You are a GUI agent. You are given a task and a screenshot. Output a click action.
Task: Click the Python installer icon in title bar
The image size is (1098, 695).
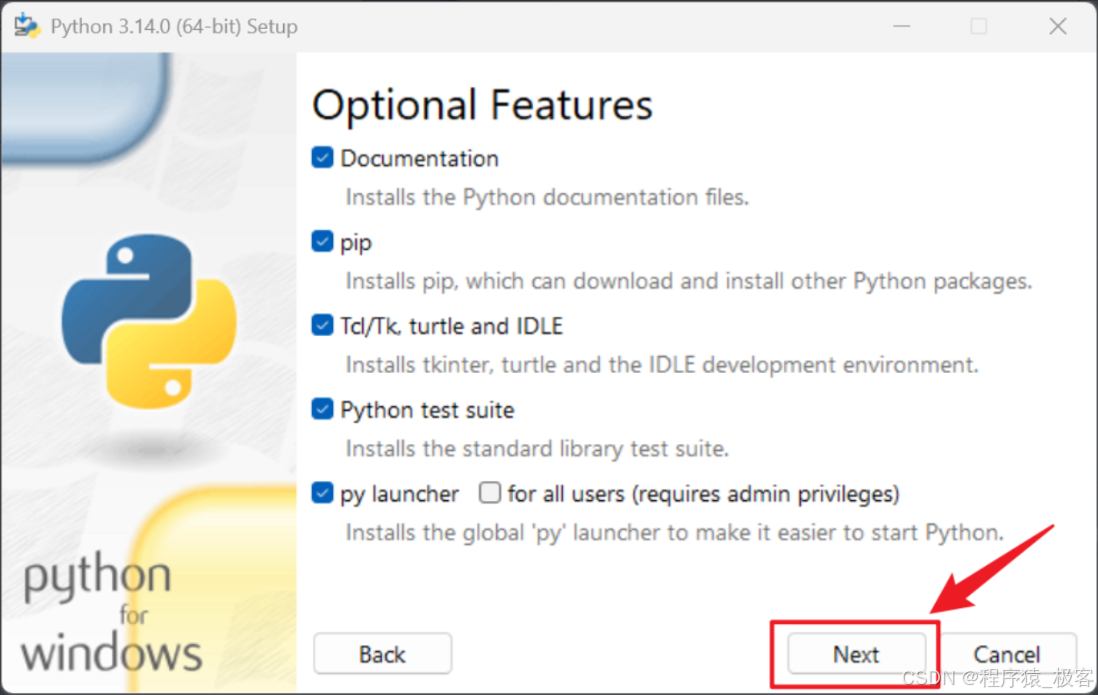[x=27, y=26]
